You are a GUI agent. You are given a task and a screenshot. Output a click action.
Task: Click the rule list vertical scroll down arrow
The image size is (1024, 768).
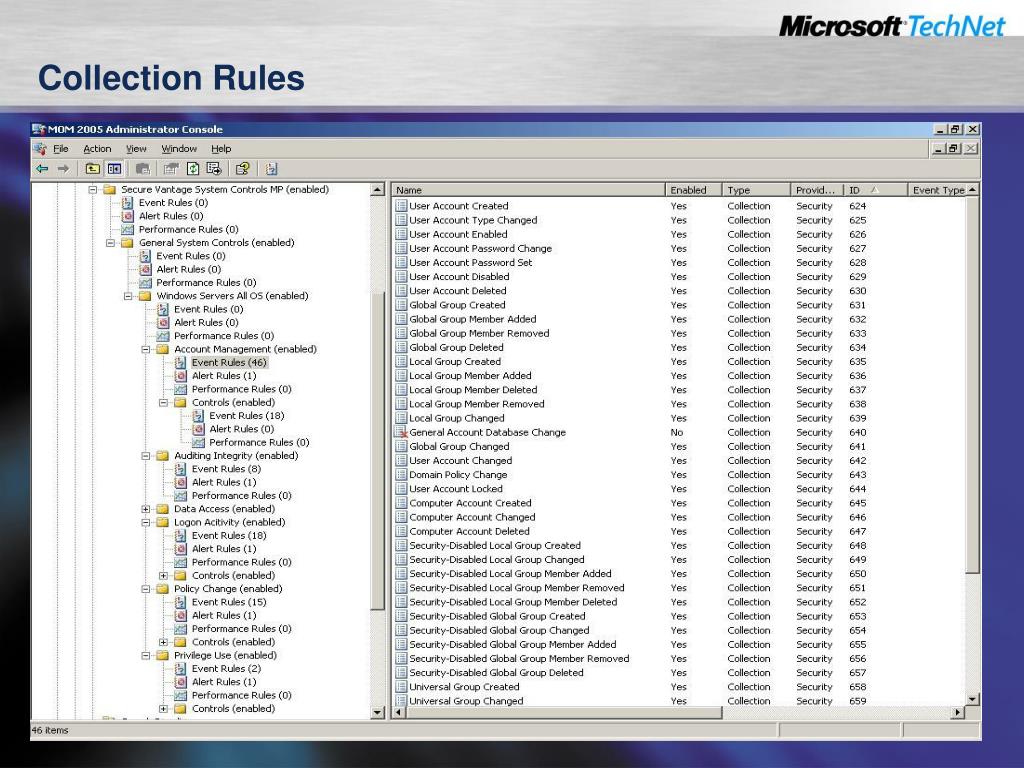(972, 699)
